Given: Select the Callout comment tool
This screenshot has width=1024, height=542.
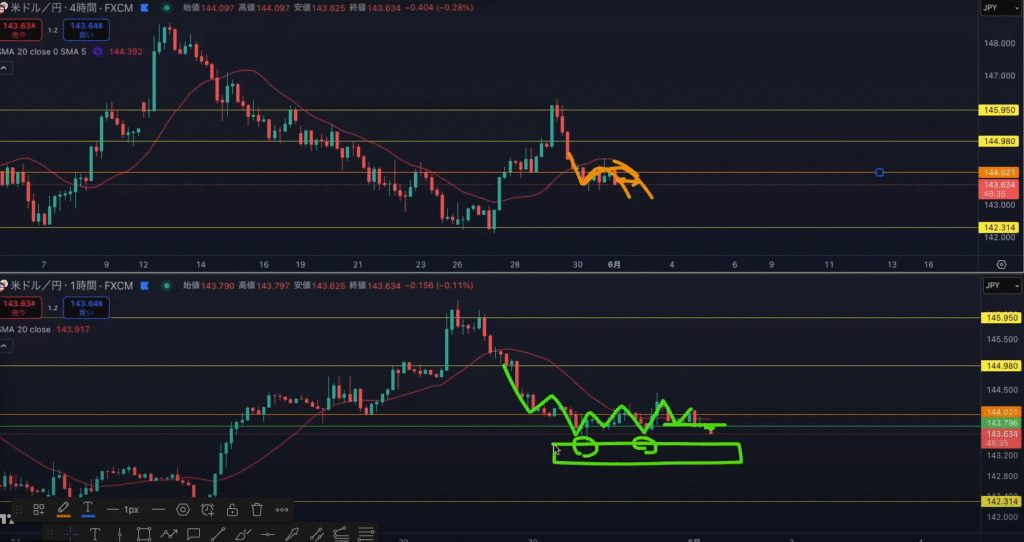Looking at the screenshot, I should (193, 534).
